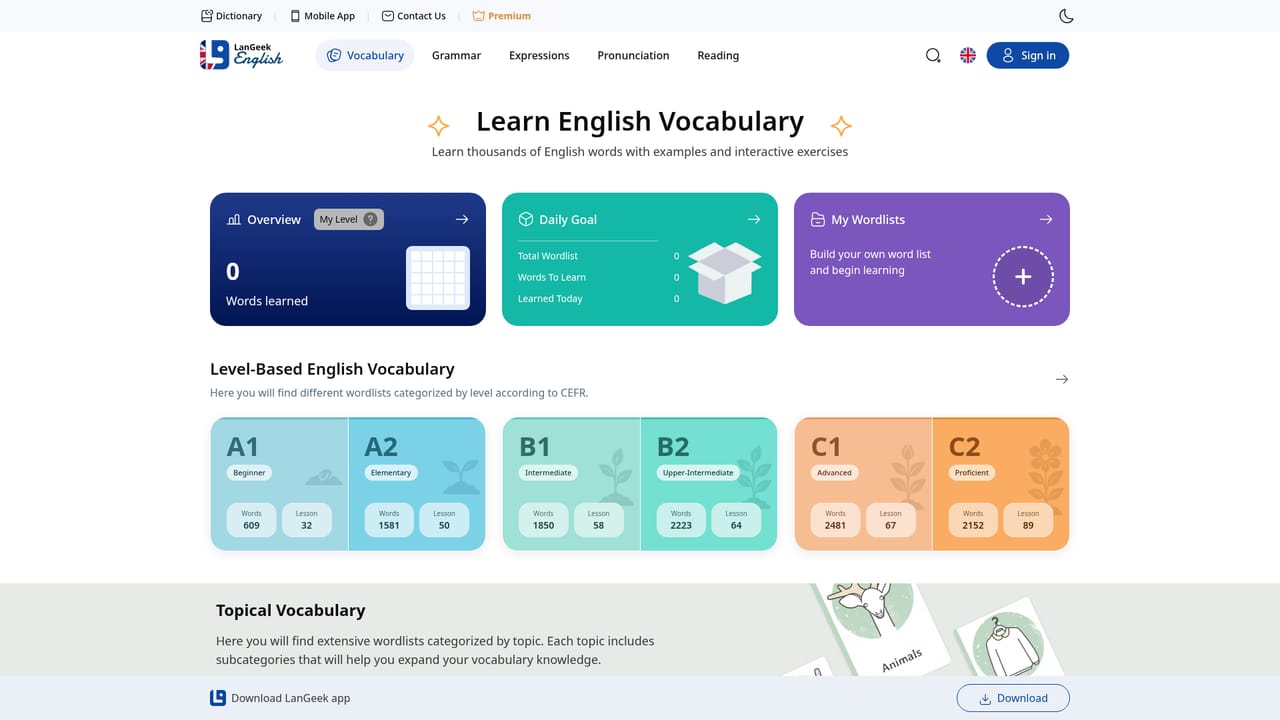This screenshot has width=1280, height=720.
Task: Click the My Wordlists folder icon
Action: (x=817, y=219)
